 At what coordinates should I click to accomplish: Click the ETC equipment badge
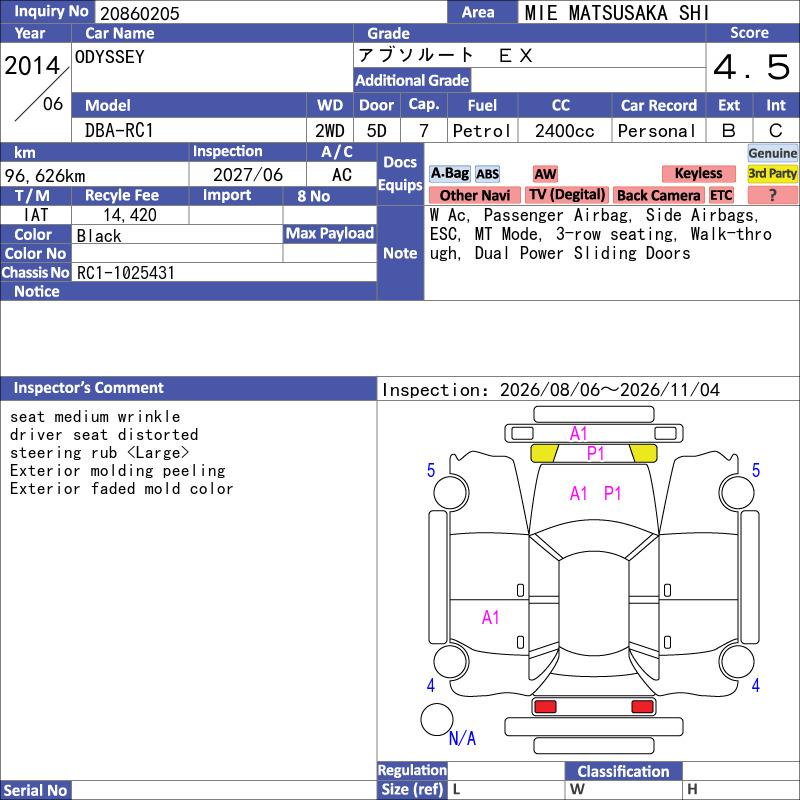tap(721, 195)
